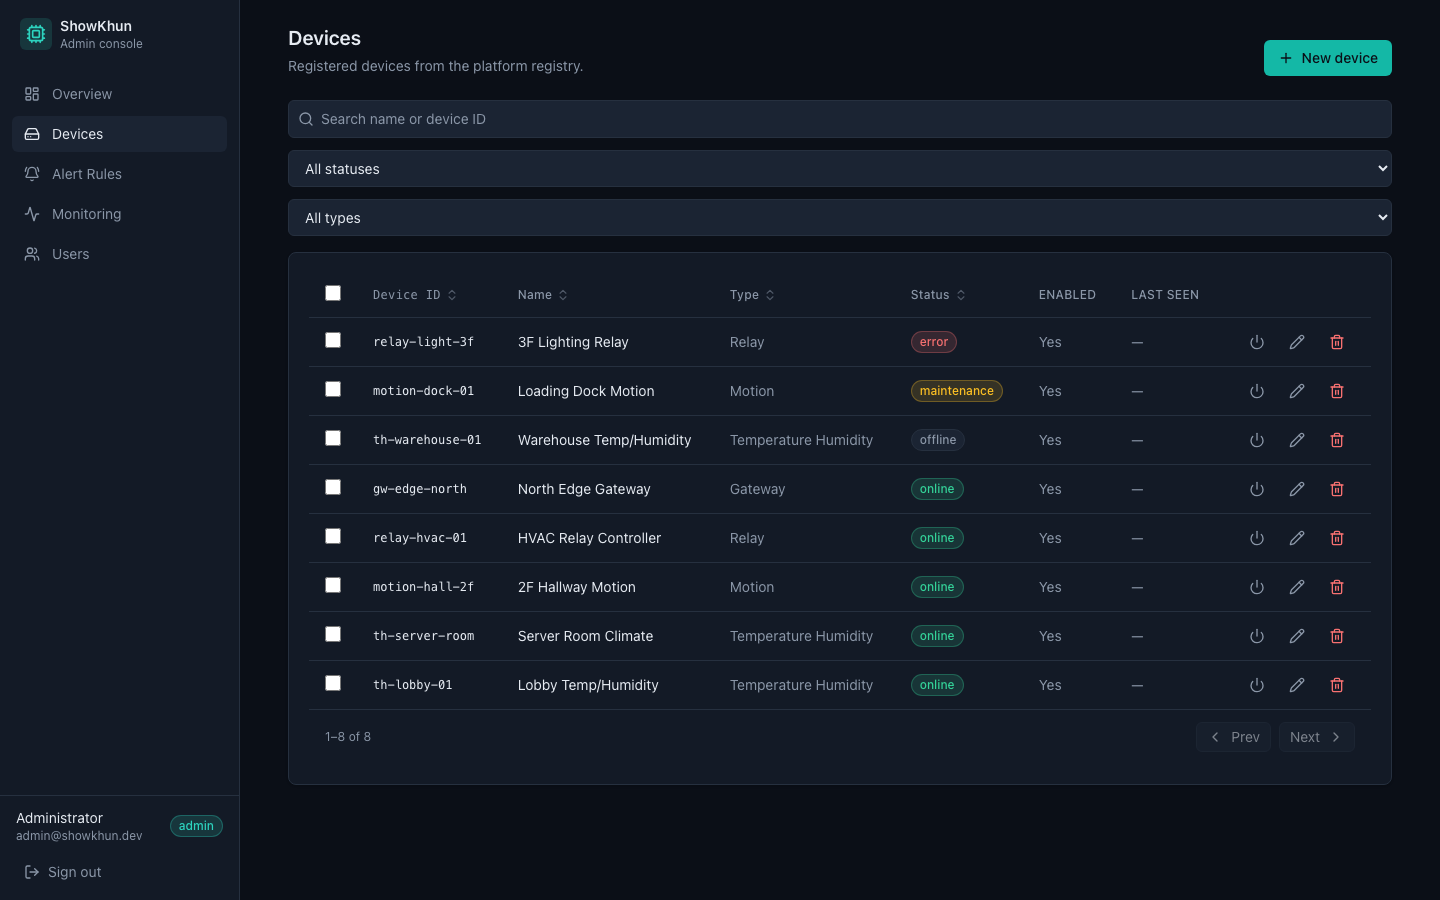Go to Alert Rules in sidebar
This screenshot has height=900, width=1440.
[120, 174]
